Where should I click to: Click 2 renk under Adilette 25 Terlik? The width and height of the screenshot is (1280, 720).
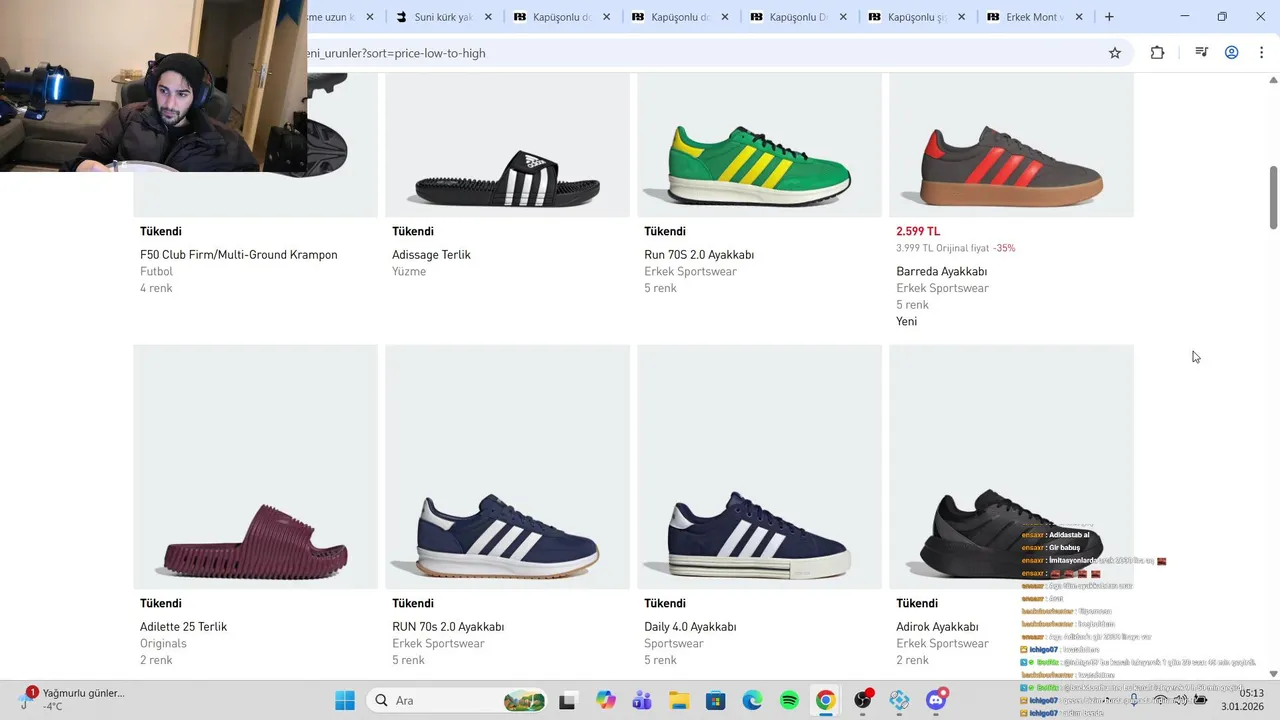click(156, 660)
